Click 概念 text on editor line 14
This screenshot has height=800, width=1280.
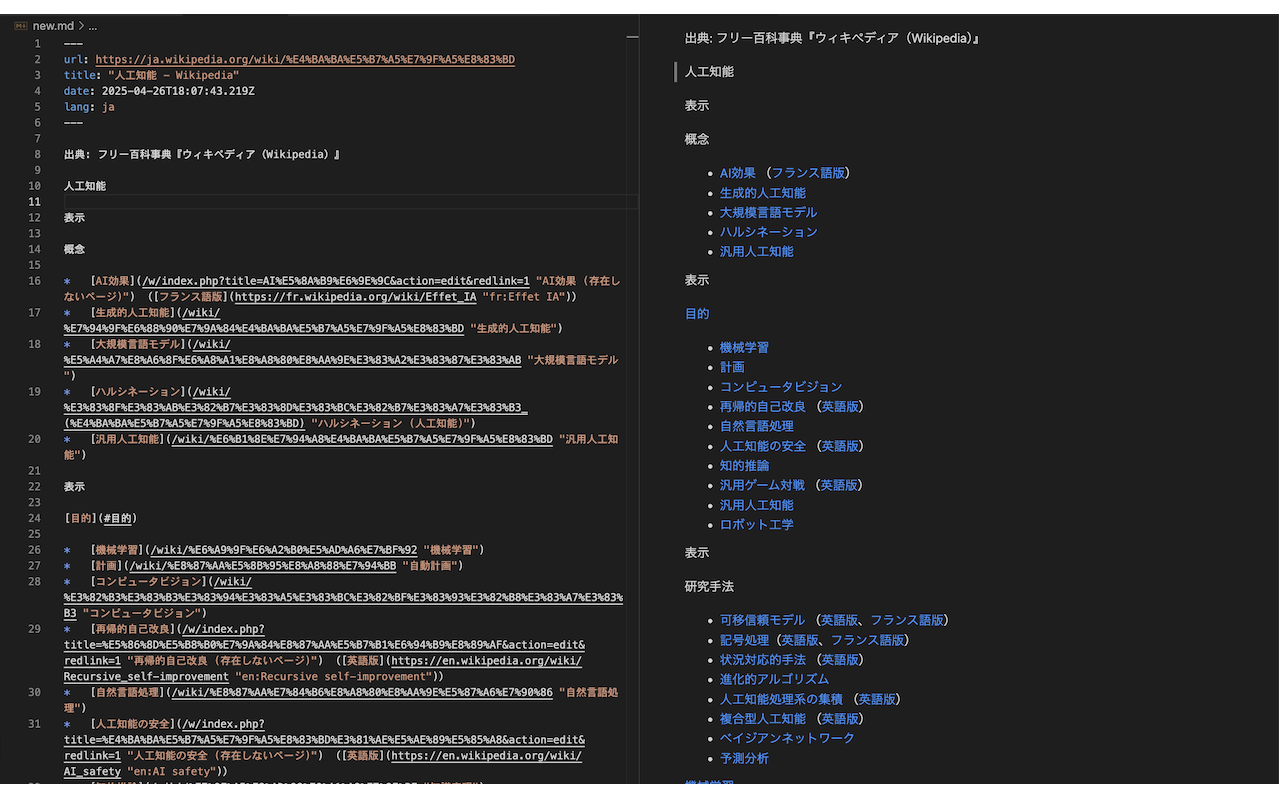click(x=74, y=249)
